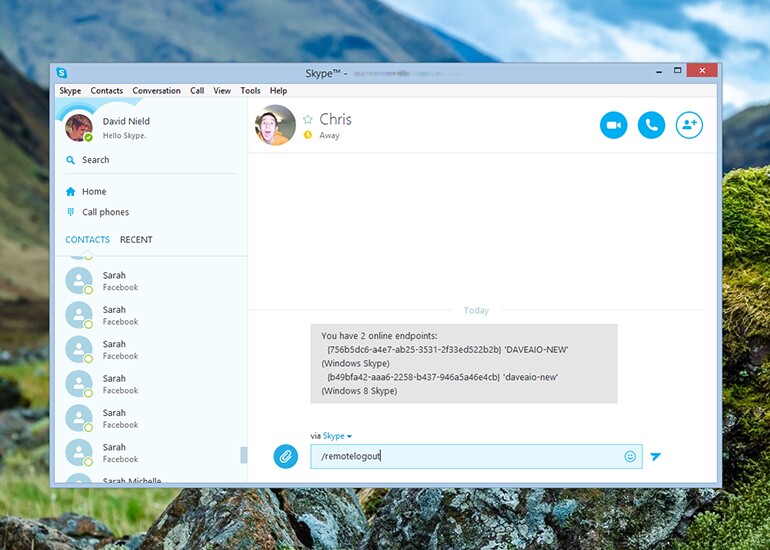Image resolution: width=770 pixels, height=550 pixels.
Task: Open the Contacts menu
Action: 107,91
